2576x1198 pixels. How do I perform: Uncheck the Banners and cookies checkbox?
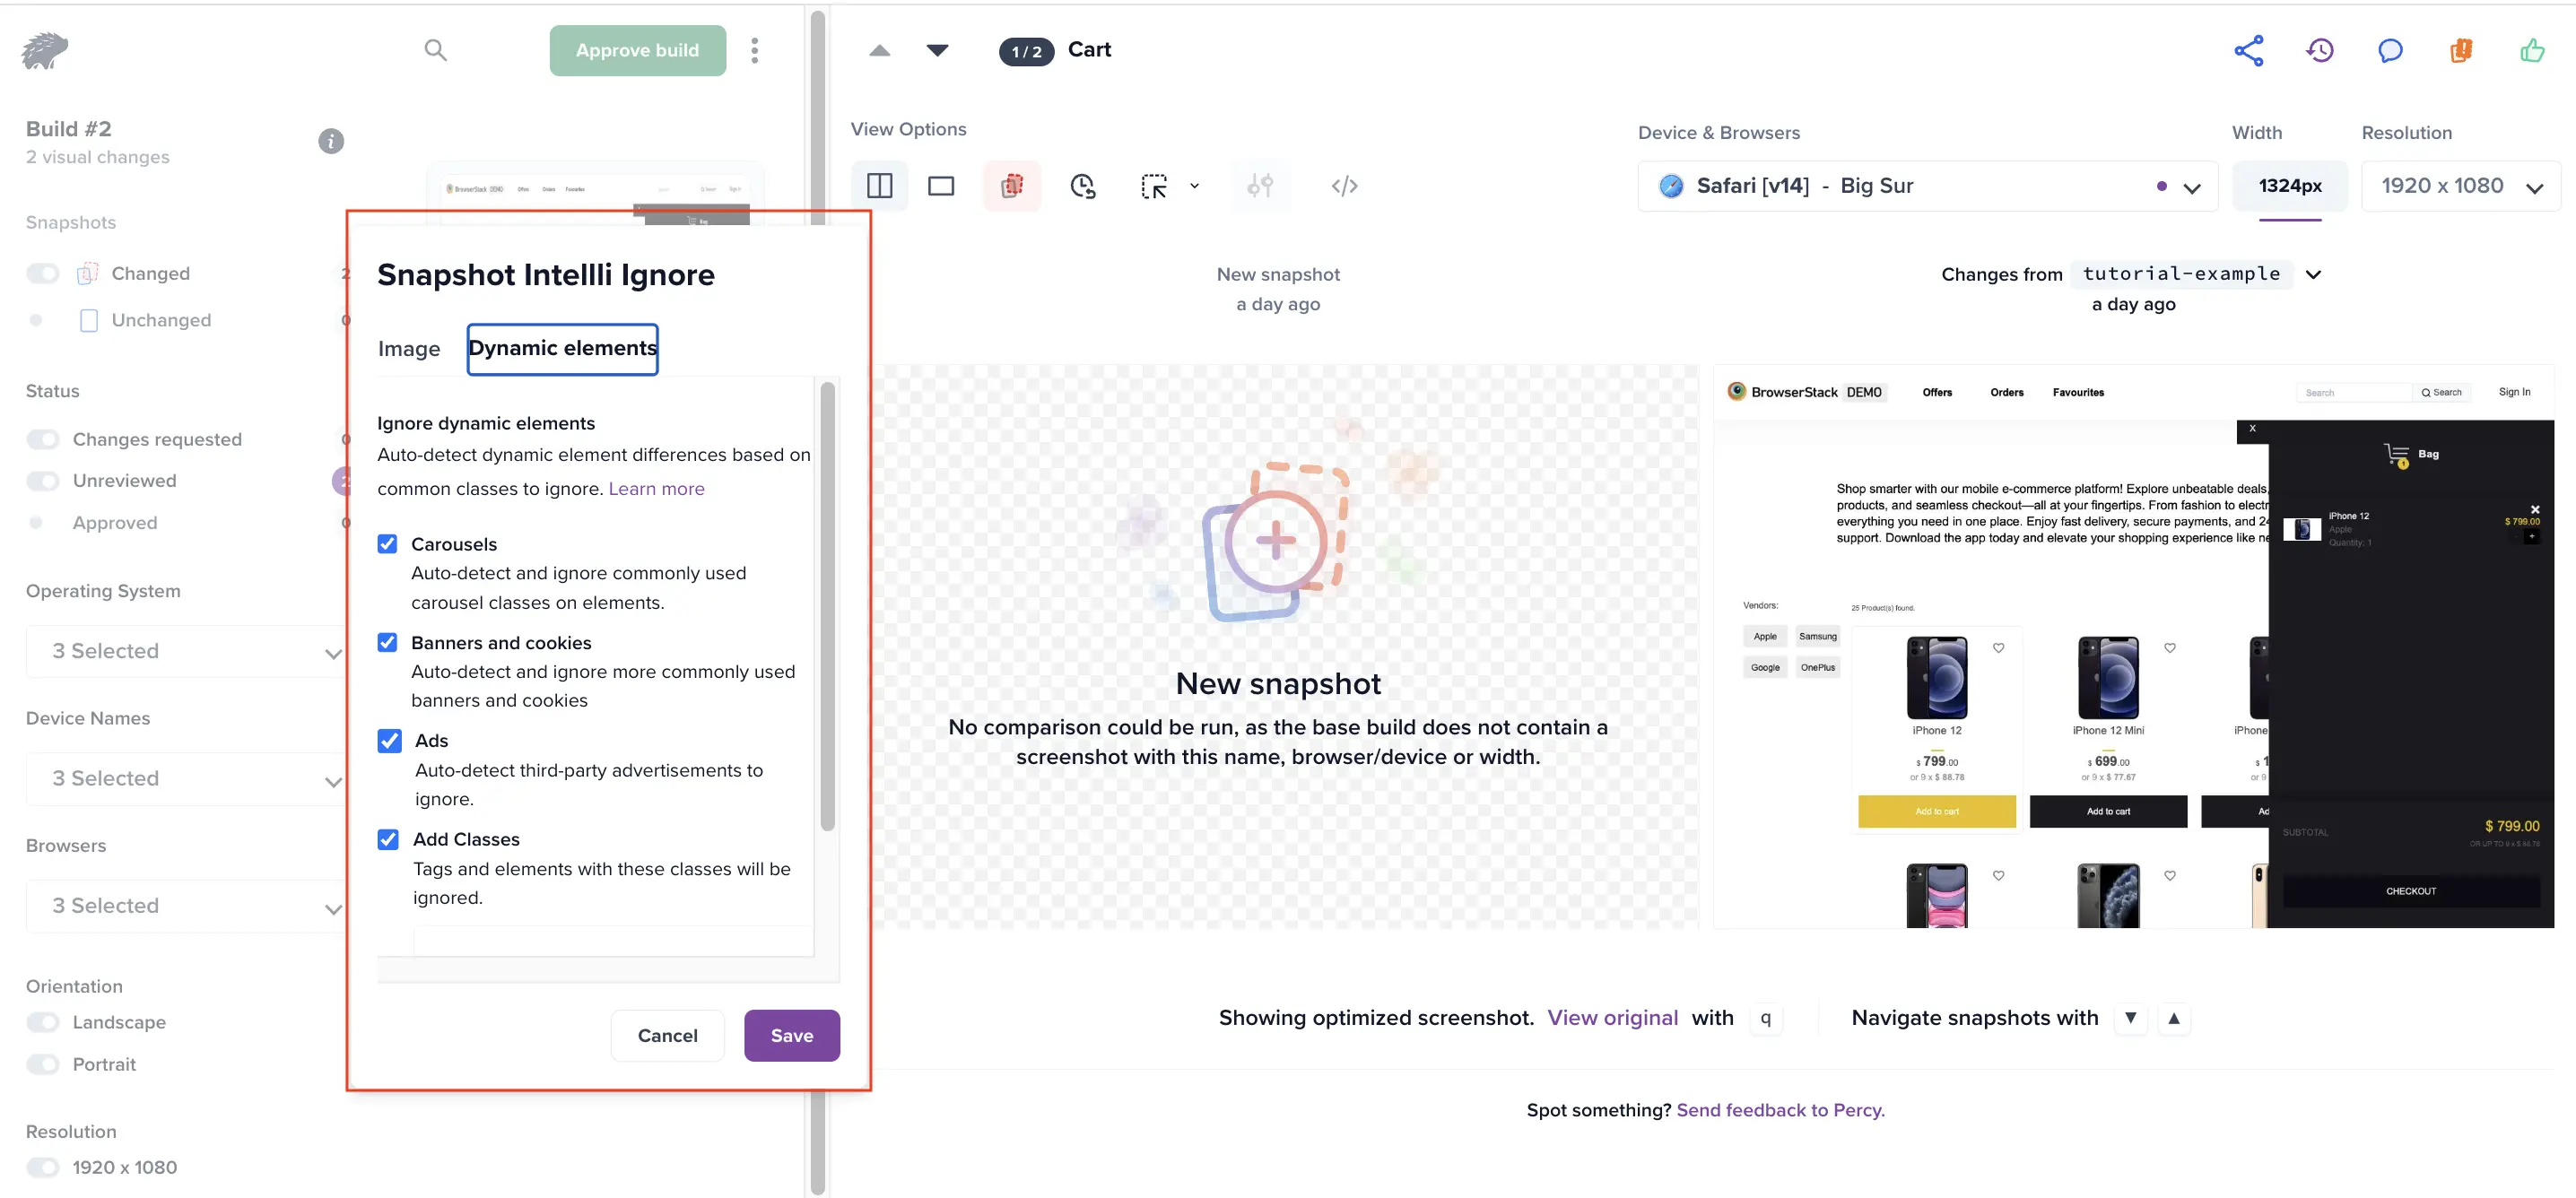pos(387,642)
